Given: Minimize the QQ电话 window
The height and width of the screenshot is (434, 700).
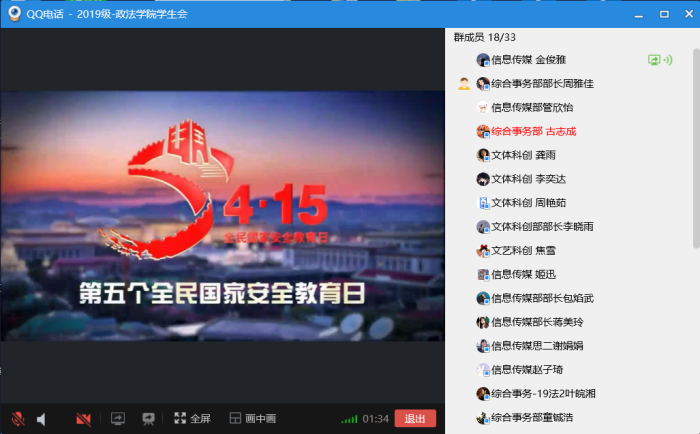Looking at the screenshot, I should click(x=639, y=14).
